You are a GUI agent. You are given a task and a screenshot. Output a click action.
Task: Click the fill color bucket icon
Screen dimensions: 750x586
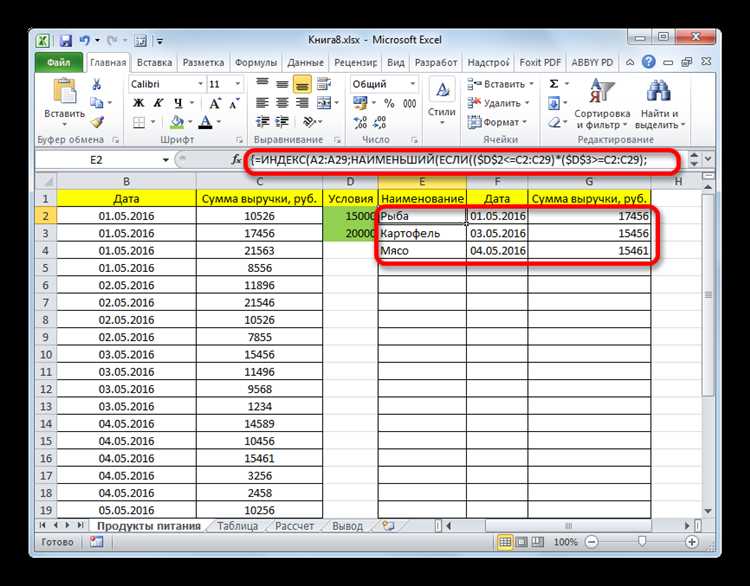point(177,122)
